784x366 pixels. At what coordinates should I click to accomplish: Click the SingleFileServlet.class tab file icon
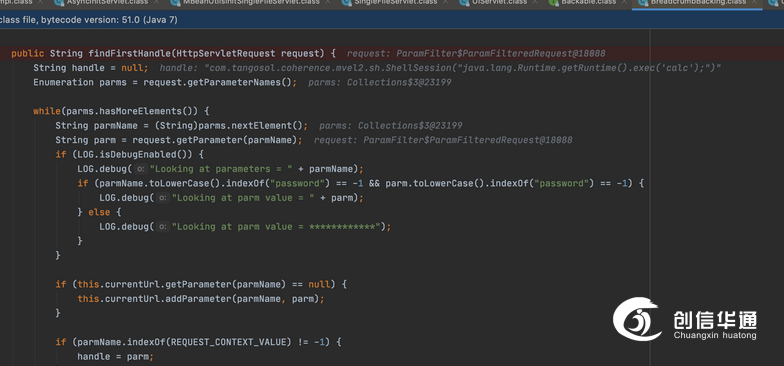(x=346, y=2)
